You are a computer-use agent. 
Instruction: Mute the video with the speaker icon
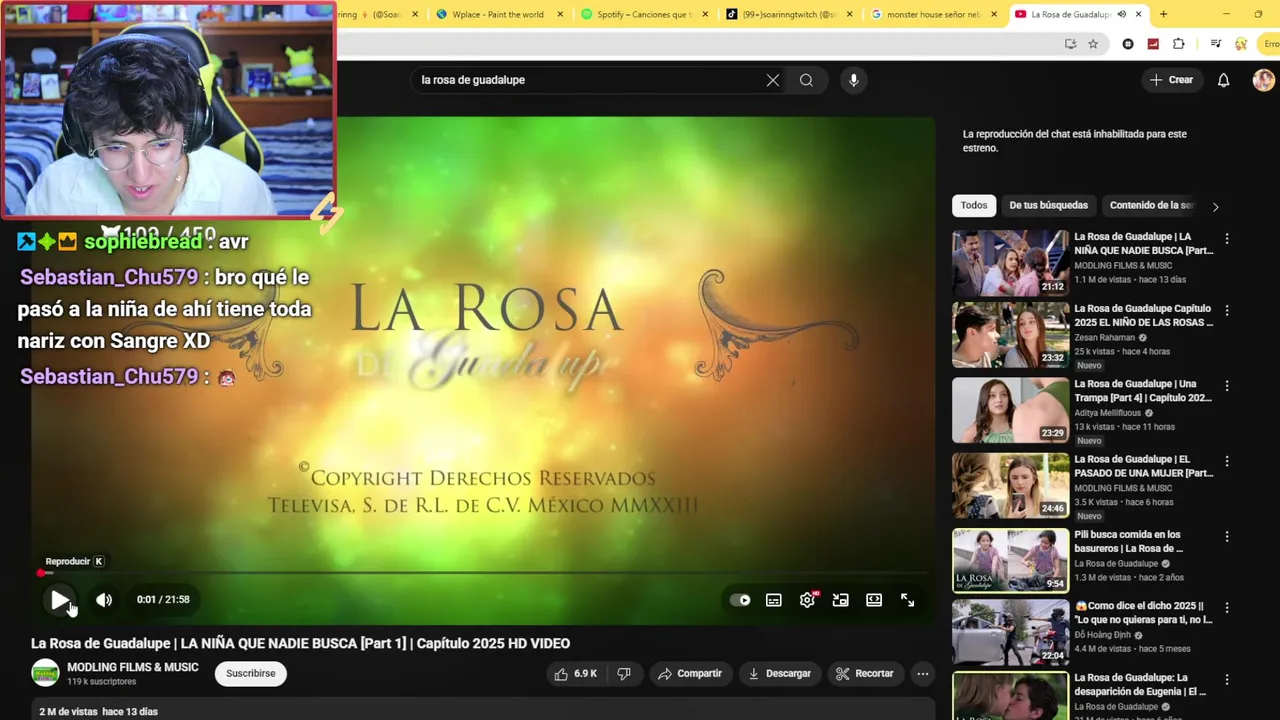(104, 600)
